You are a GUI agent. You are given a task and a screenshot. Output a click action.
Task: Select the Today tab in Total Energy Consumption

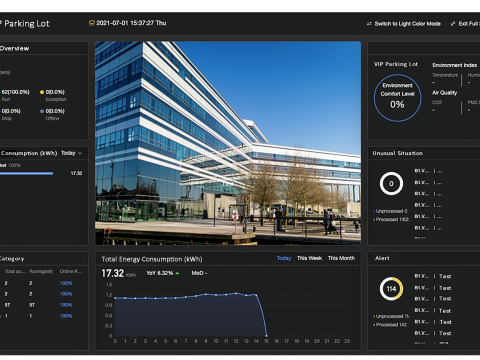coord(284,258)
